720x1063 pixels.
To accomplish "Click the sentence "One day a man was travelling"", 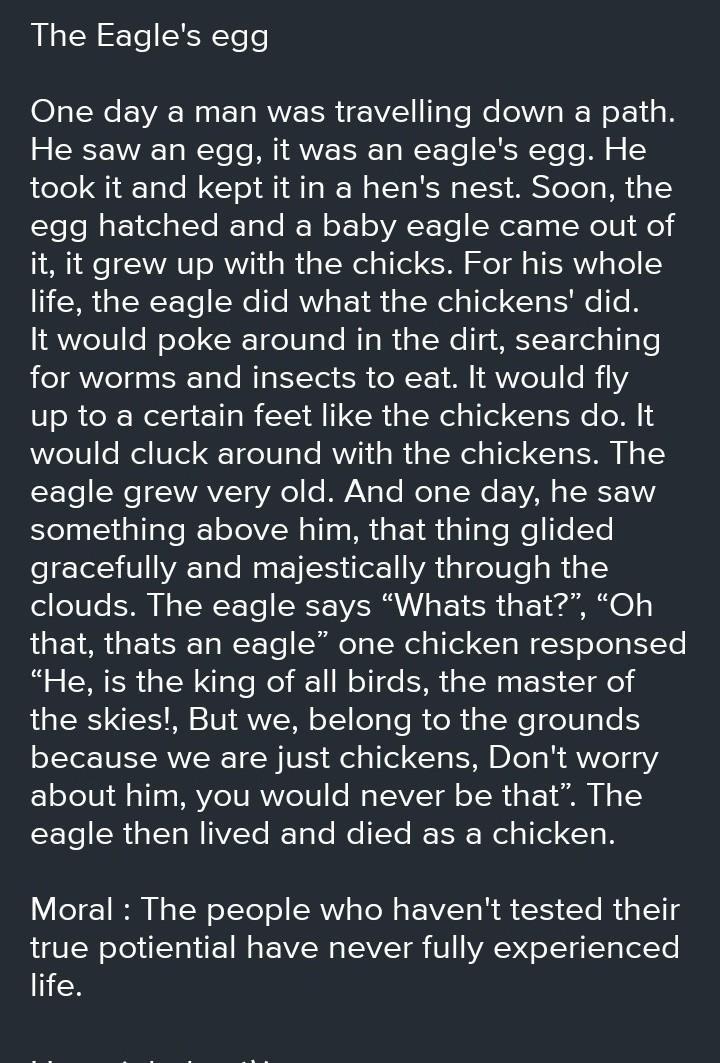I will point(250,112).
